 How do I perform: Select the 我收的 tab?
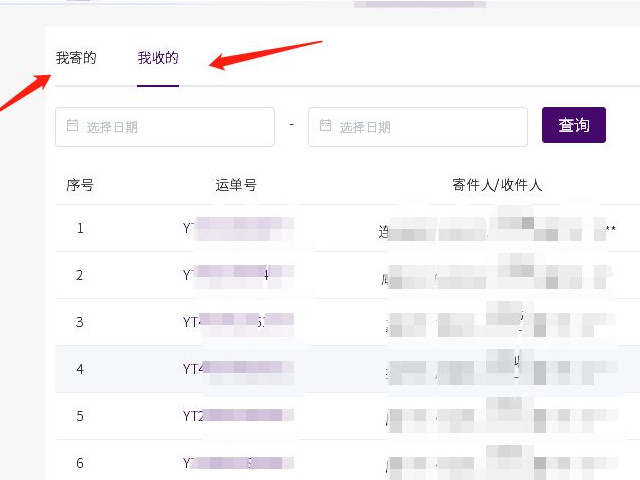(x=158, y=58)
